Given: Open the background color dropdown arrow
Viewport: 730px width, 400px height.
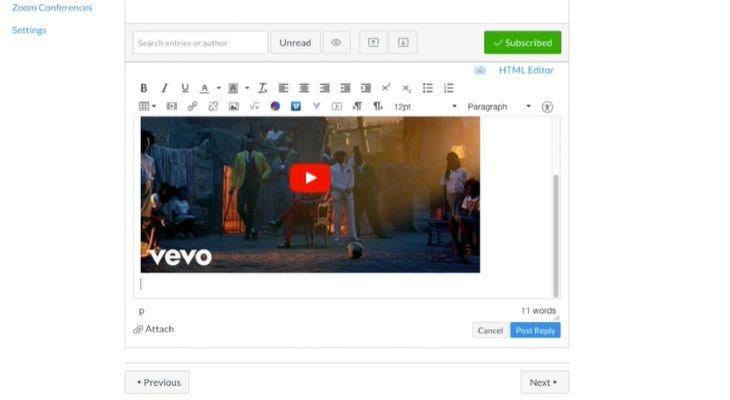Looking at the screenshot, I should click(x=247, y=88).
